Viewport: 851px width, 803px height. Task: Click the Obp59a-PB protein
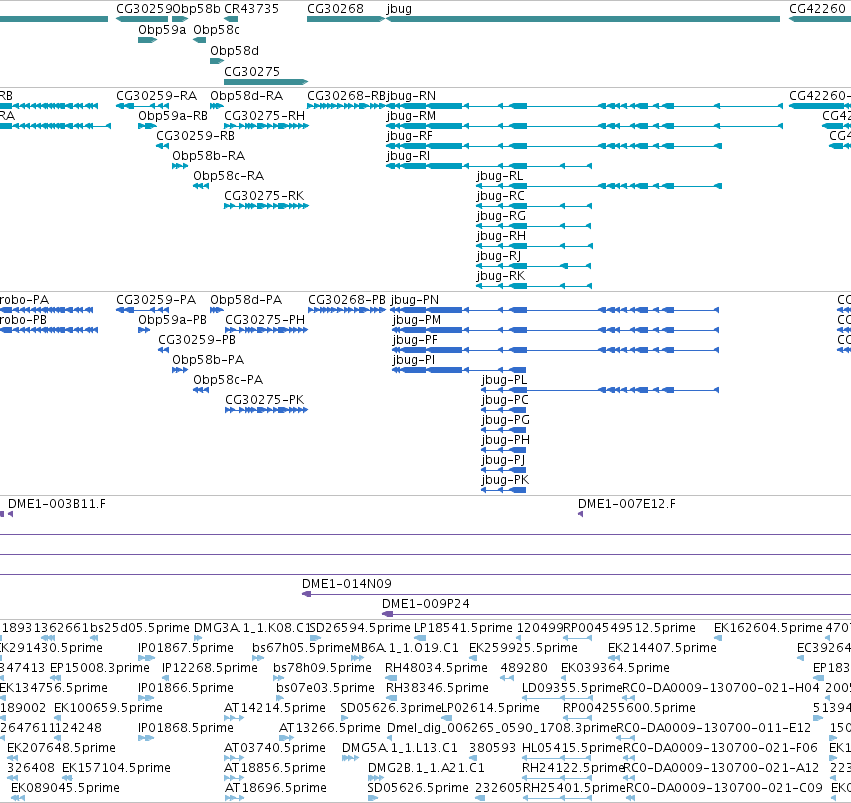tap(144, 330)
